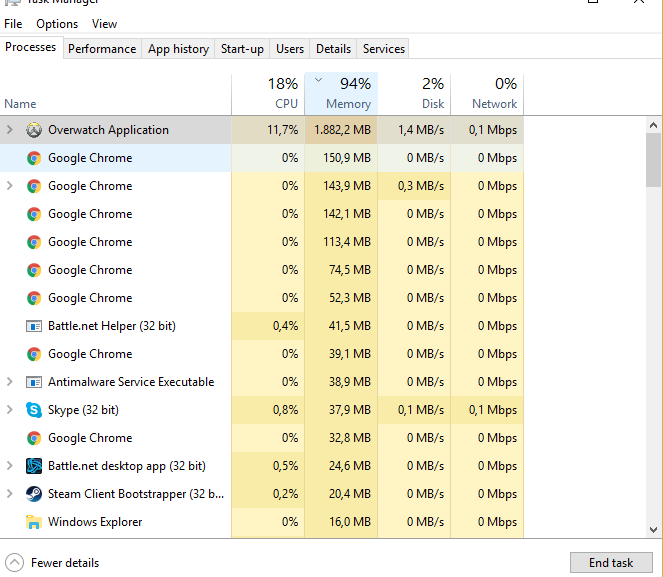Expand the Overwatch Application process group
The width and height of the screenshot is (663, 577).
click(x=10, y=130)
